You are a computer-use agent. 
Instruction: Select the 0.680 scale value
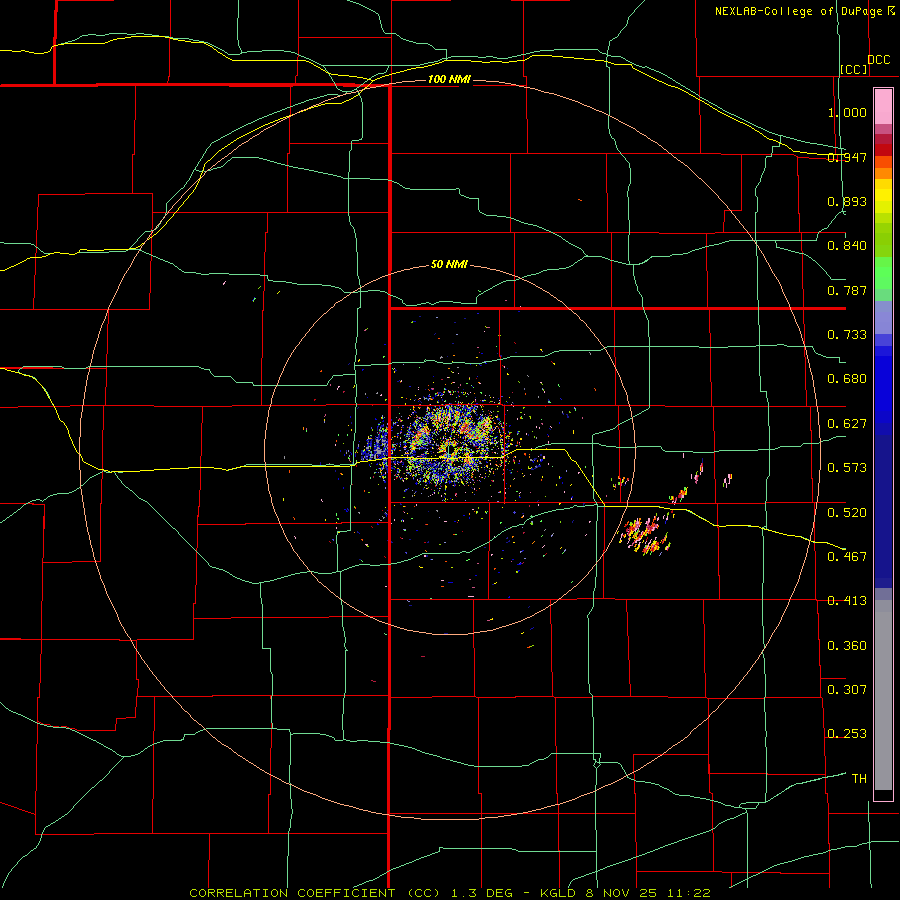pos(847,379)
